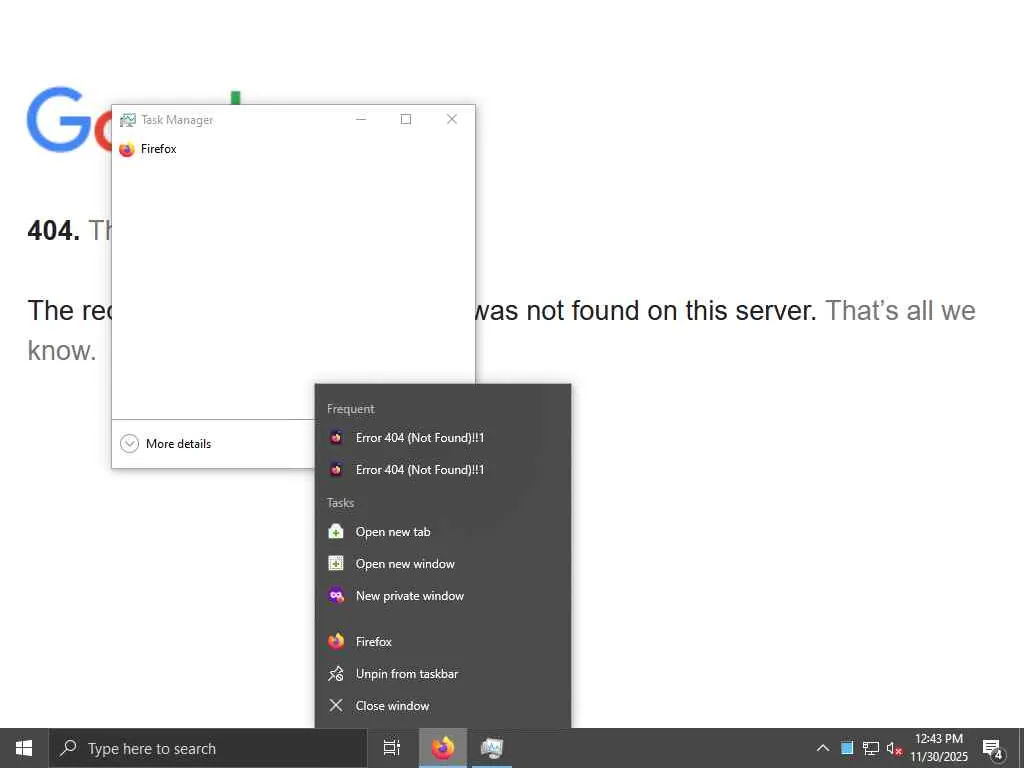This screenshot has width=1024, height=768.
Task: Expand More details in Task Manager
Action: coord(166,443)
